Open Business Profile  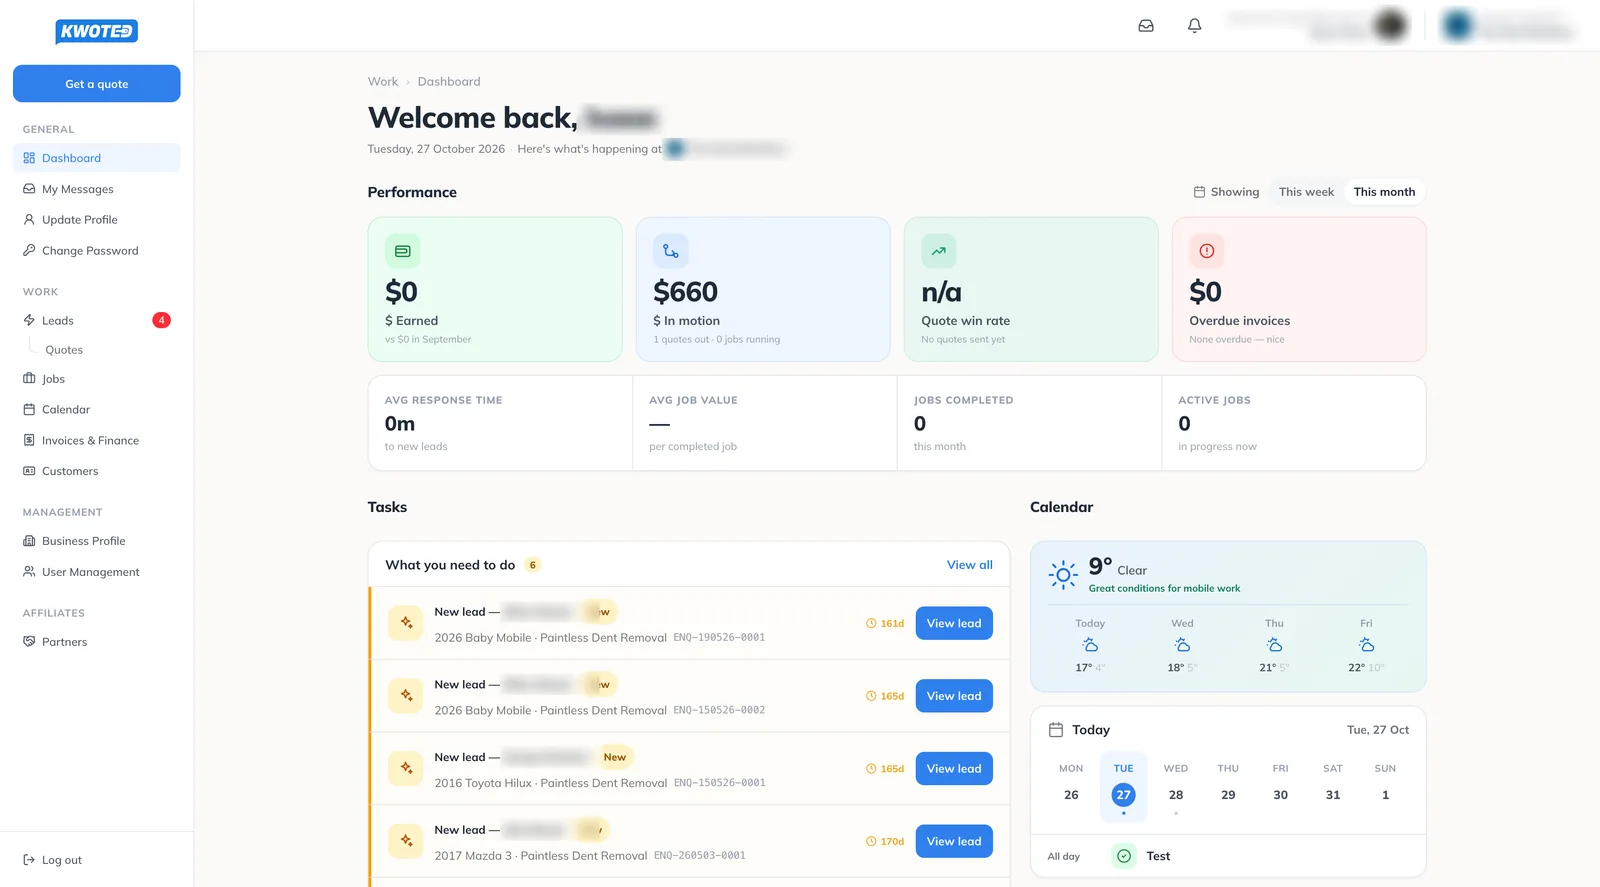(97, 541)
